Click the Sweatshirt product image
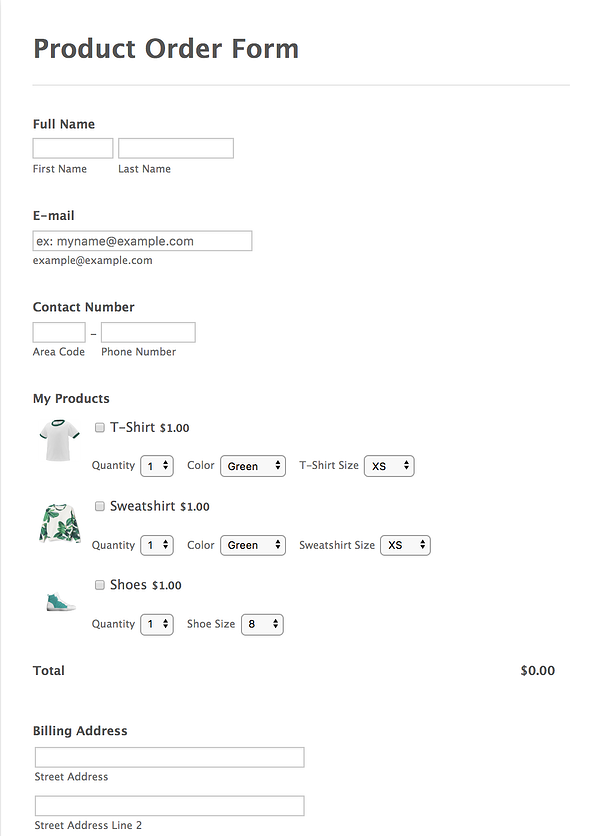The image size is (600, 836). [x=59, y=523]
